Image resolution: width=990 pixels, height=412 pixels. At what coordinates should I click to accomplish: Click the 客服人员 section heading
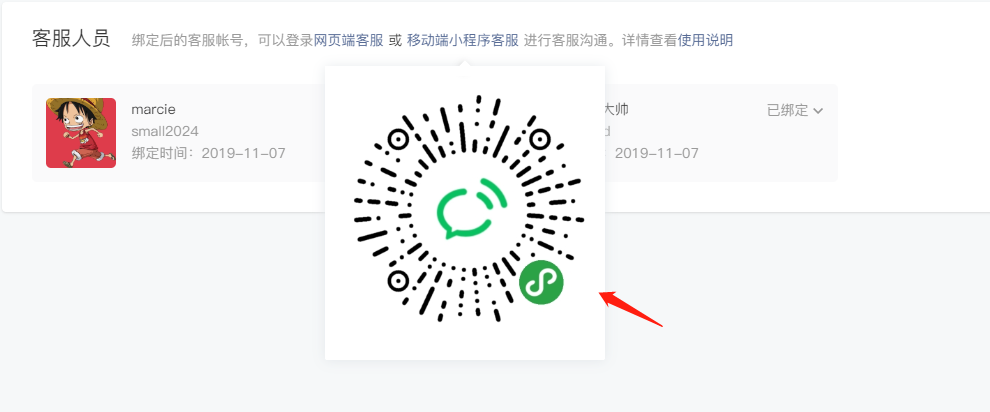(71, 39)
